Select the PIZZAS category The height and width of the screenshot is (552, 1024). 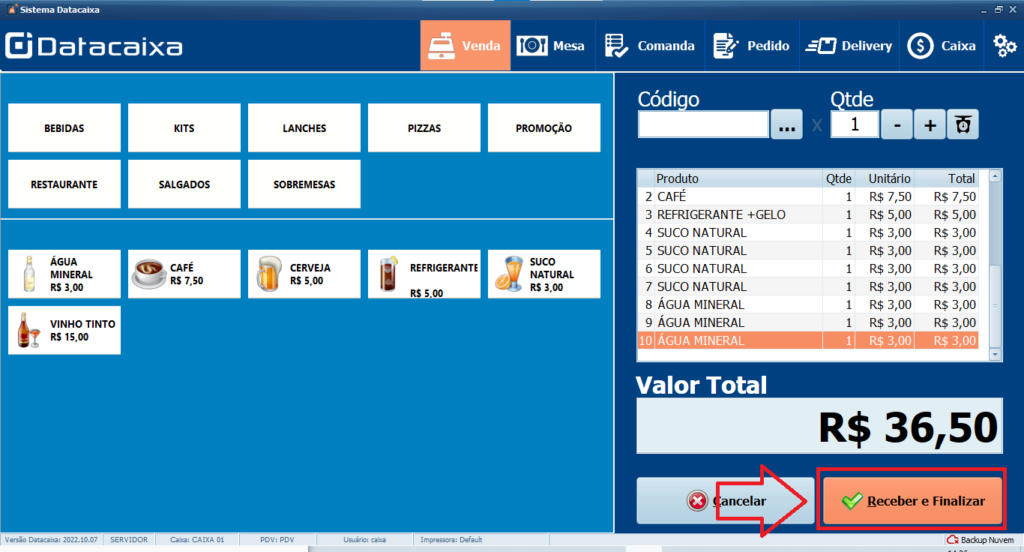tap(424, 128)
